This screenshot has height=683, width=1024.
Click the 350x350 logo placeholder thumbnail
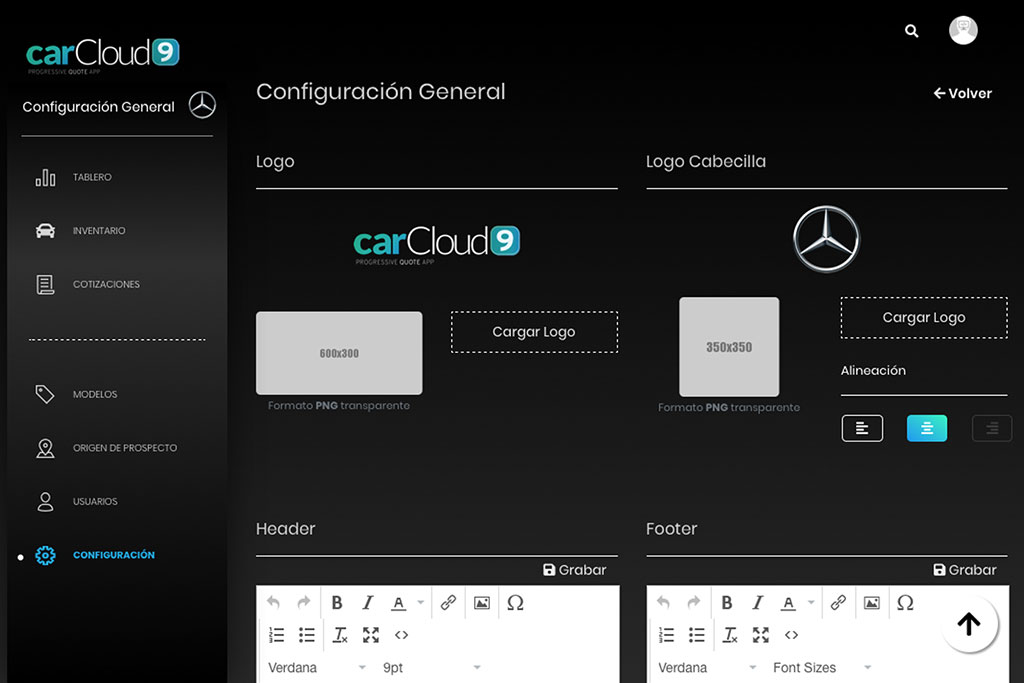(x=729, y=347)
